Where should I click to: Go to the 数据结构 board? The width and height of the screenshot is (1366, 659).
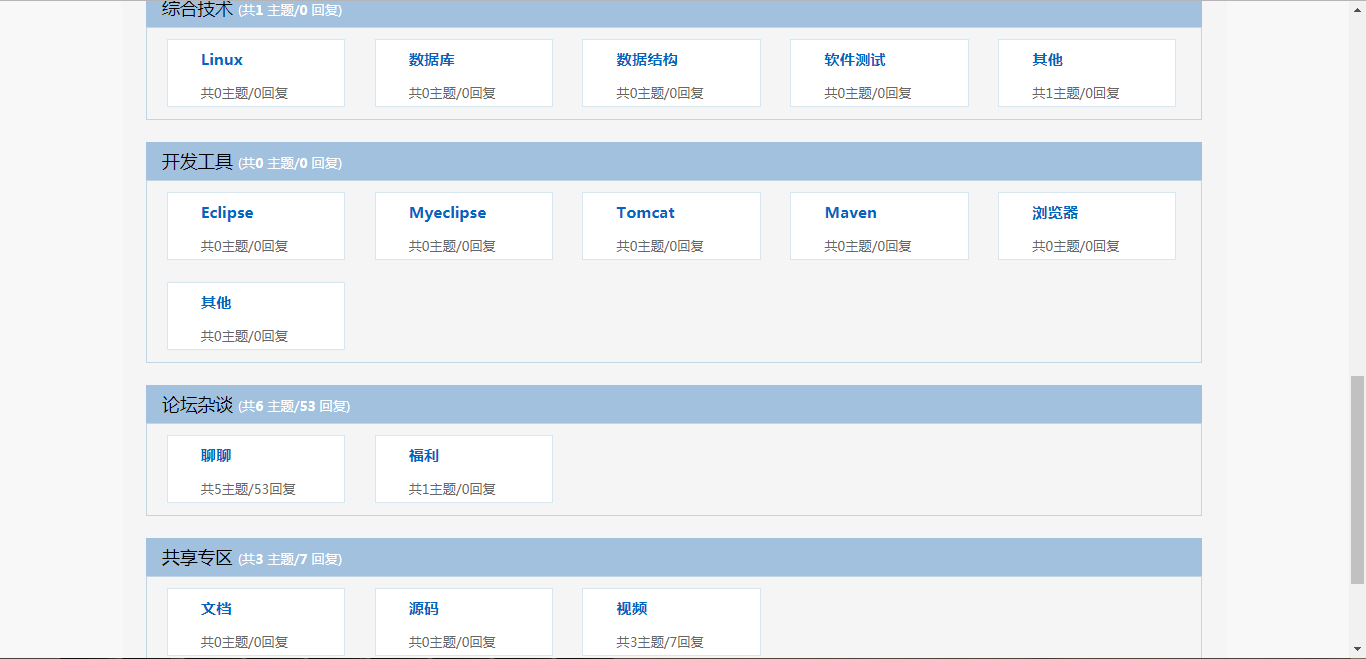click(x=647, y=60)
